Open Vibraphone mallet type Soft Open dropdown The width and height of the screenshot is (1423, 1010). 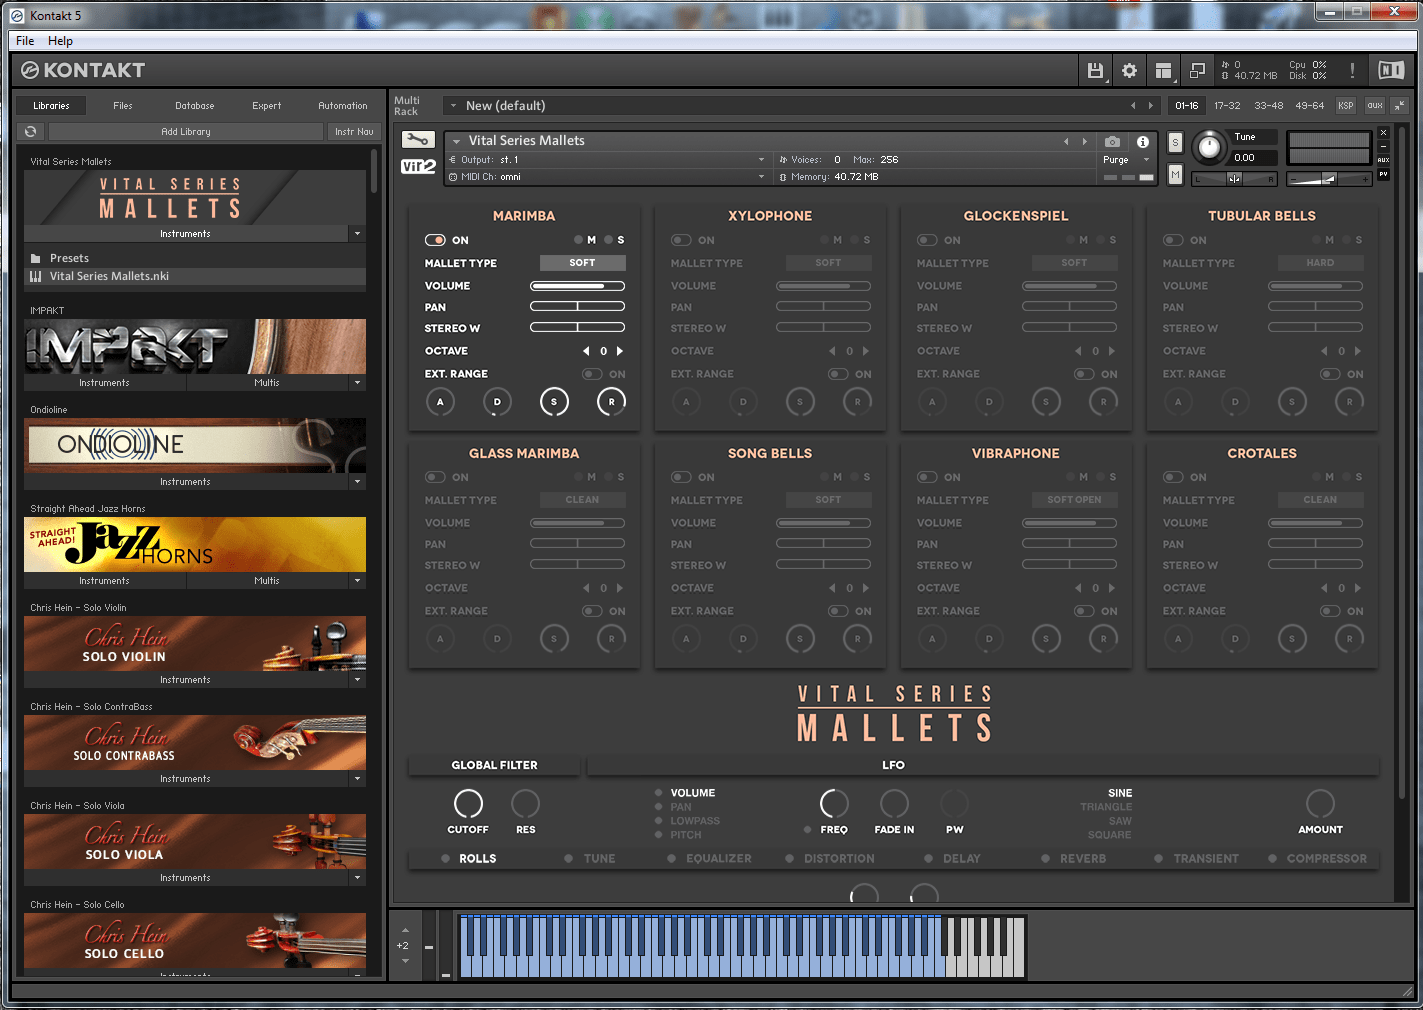[x=1075, y=500]
